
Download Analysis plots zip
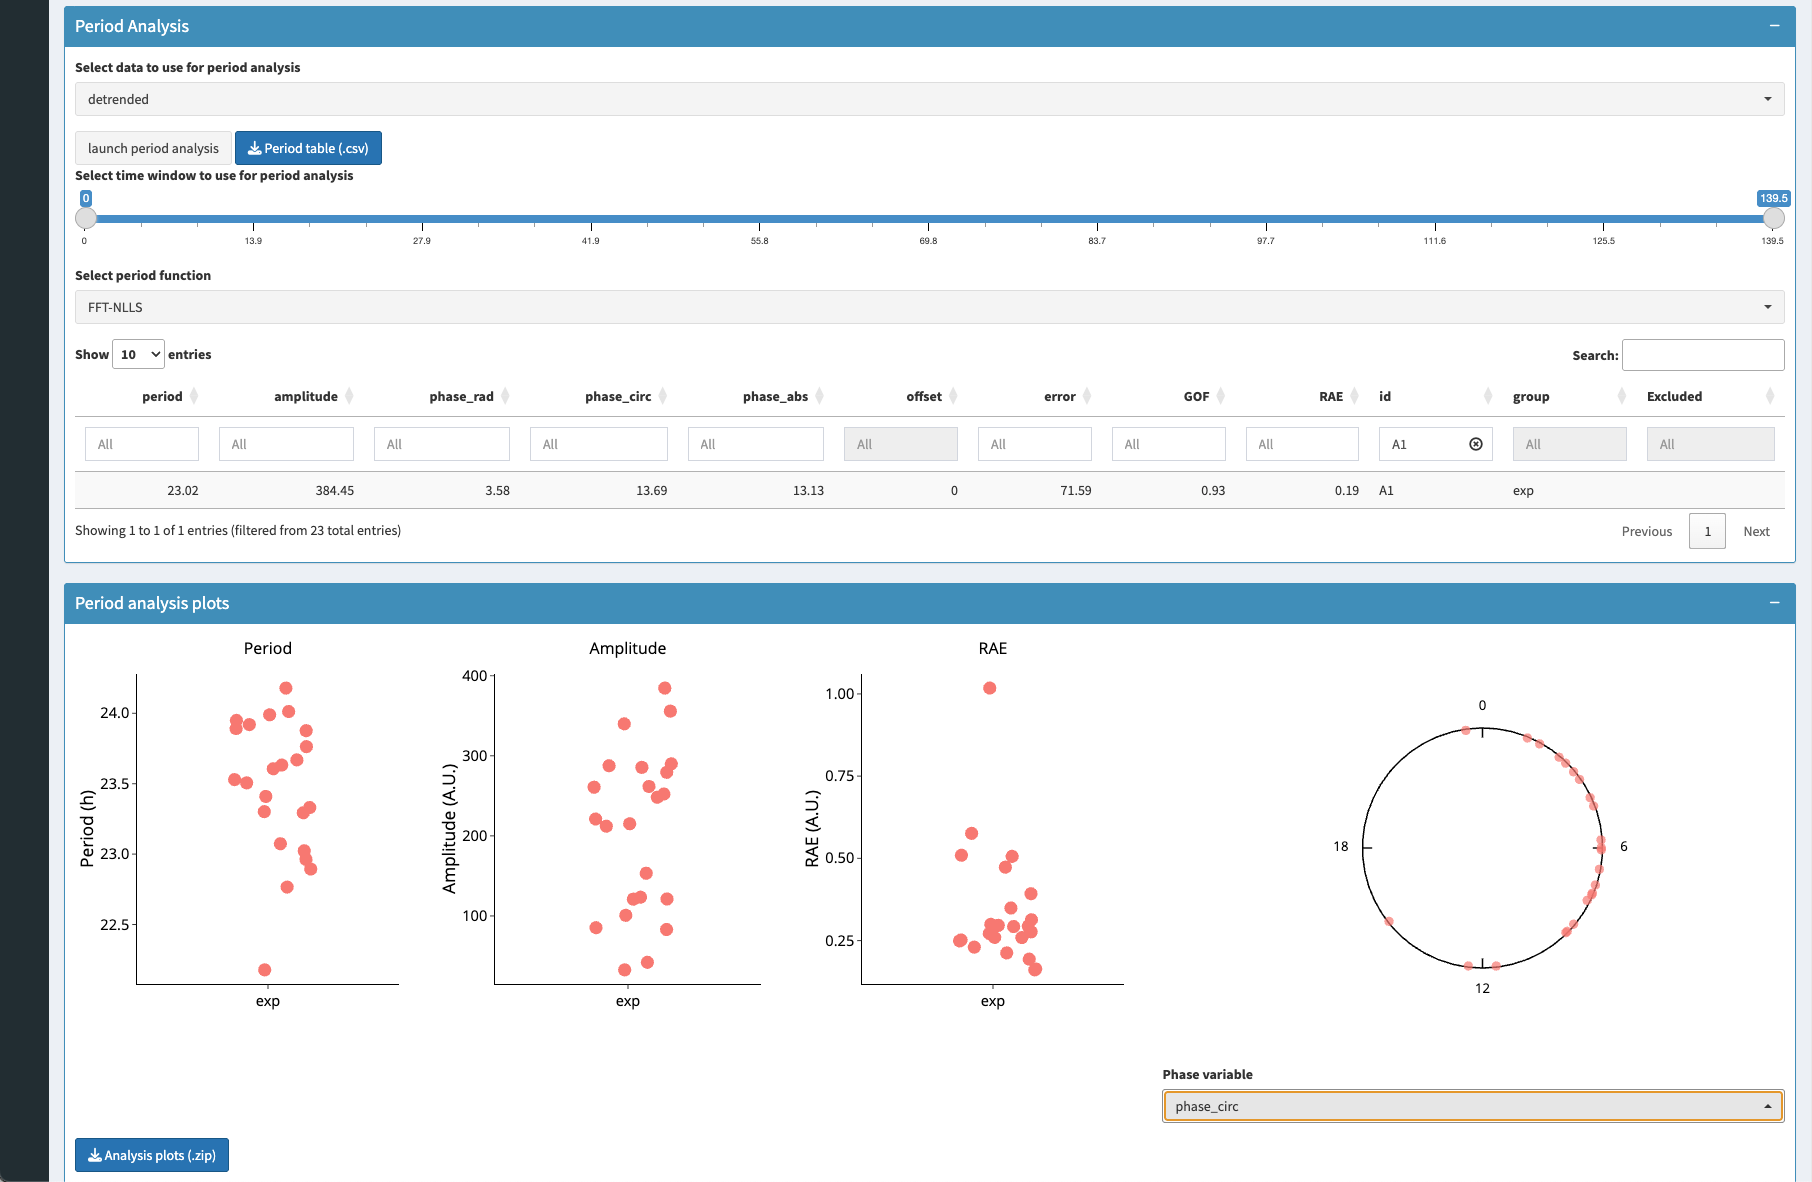[152, 1155]
